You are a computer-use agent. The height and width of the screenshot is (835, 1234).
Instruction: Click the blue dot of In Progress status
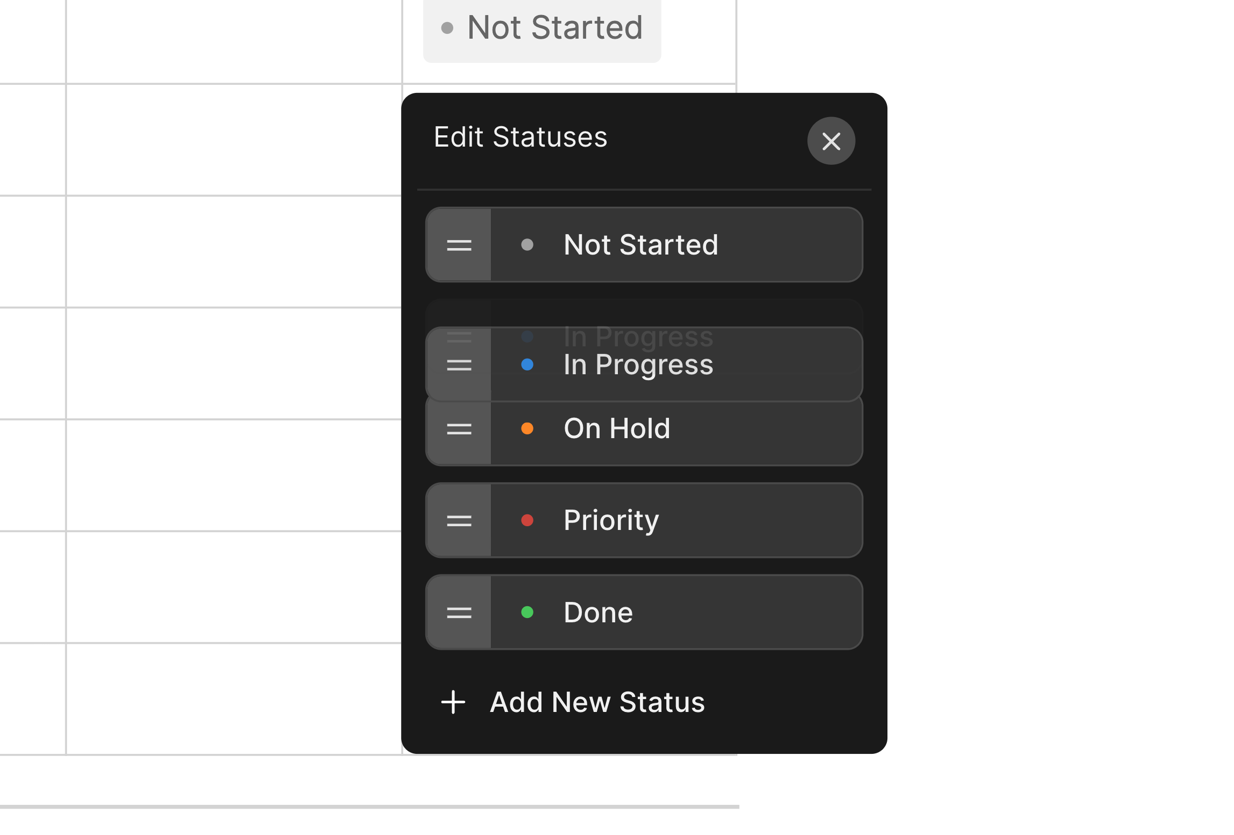pos(527,365)
